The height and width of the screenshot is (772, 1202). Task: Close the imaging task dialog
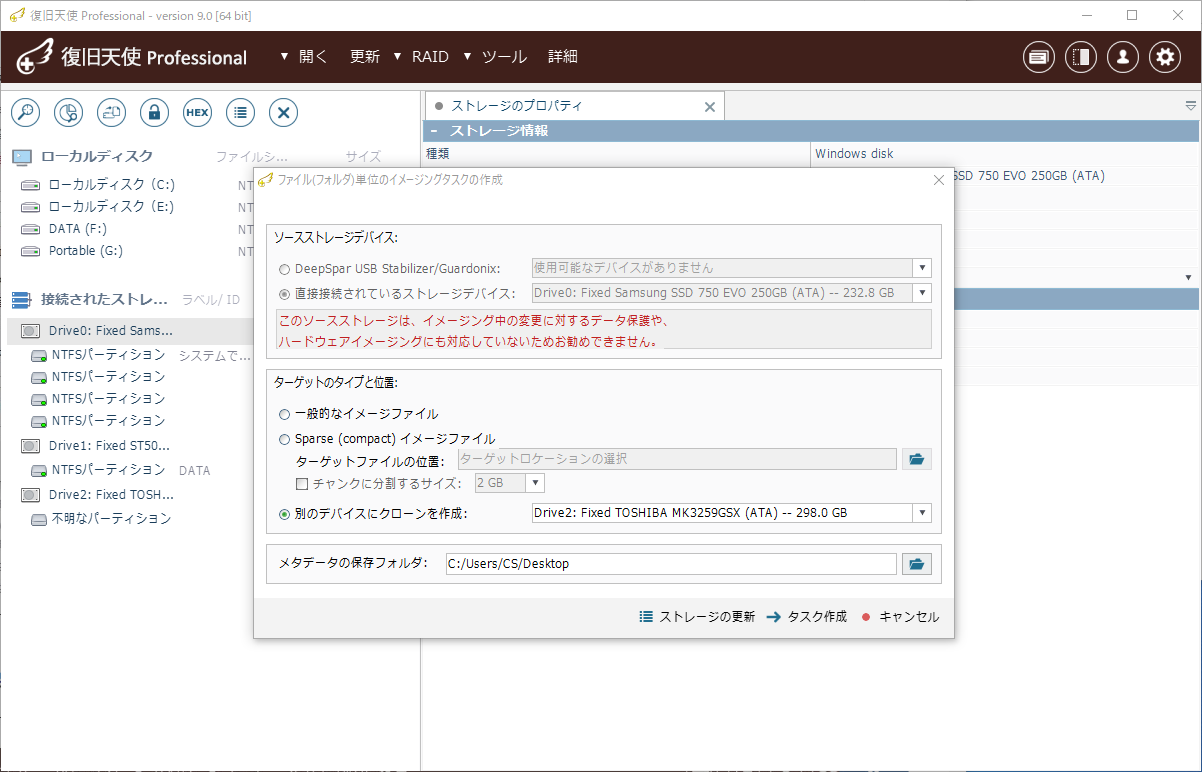pyautogui.click(x=938, y=180)
